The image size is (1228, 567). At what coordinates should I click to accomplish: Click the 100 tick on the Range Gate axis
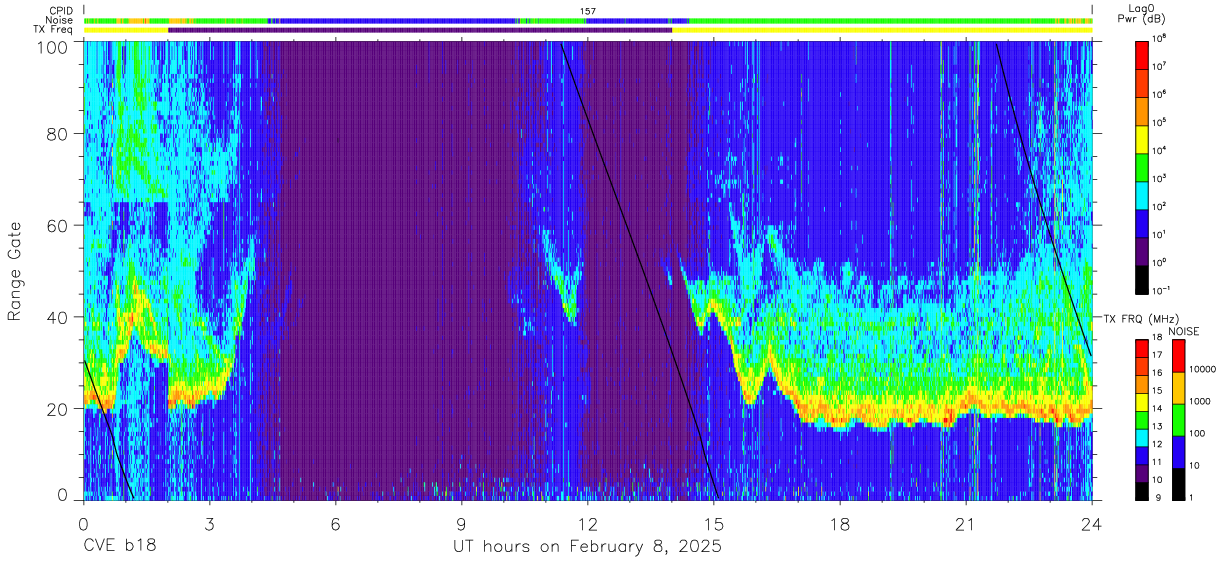tap(53, 46)
